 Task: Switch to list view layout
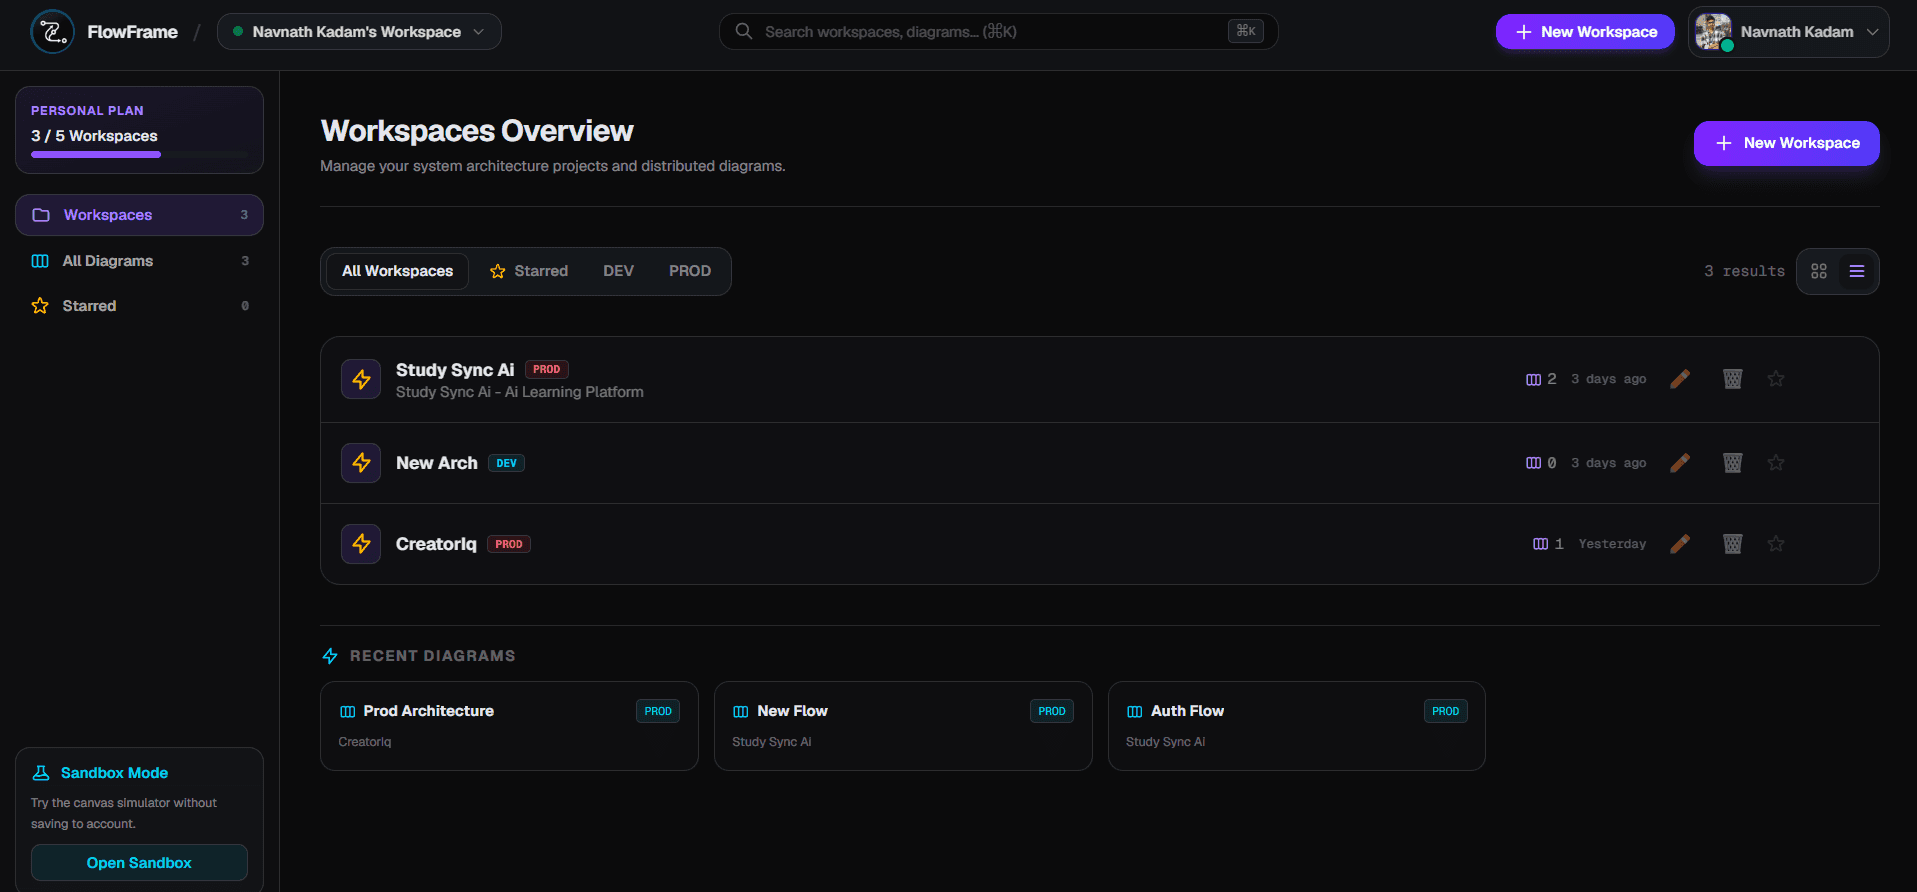coord(1857,271)
